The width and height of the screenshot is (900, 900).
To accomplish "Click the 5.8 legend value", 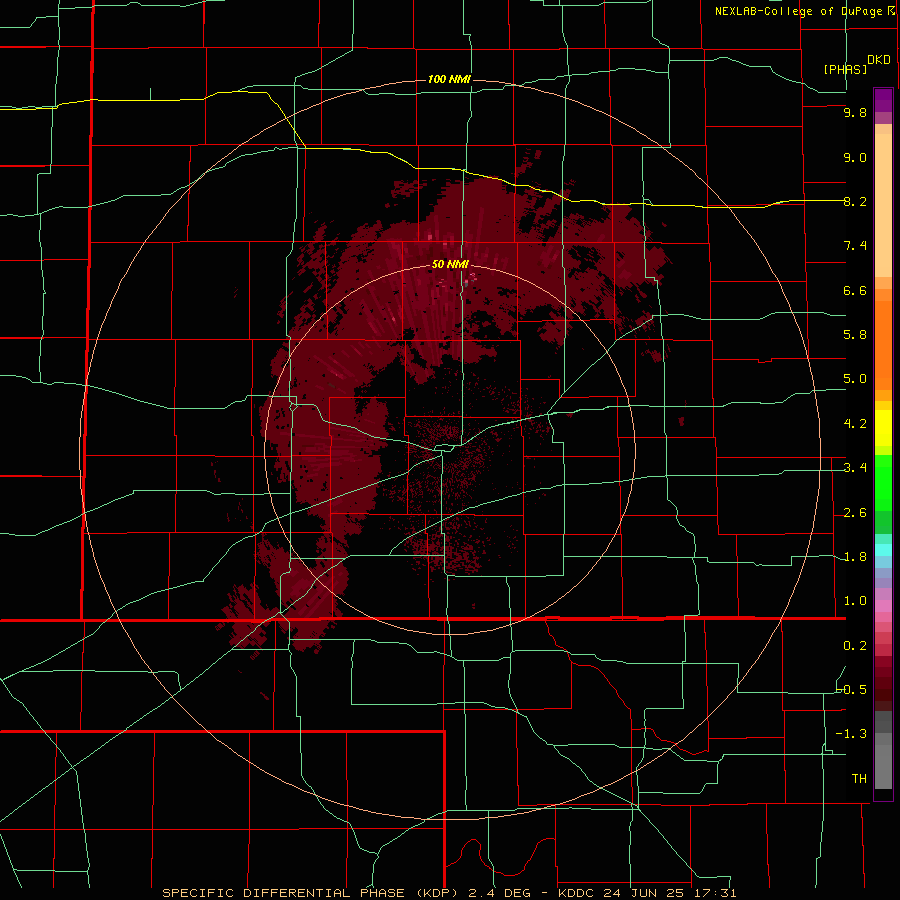I will (855, 335).
